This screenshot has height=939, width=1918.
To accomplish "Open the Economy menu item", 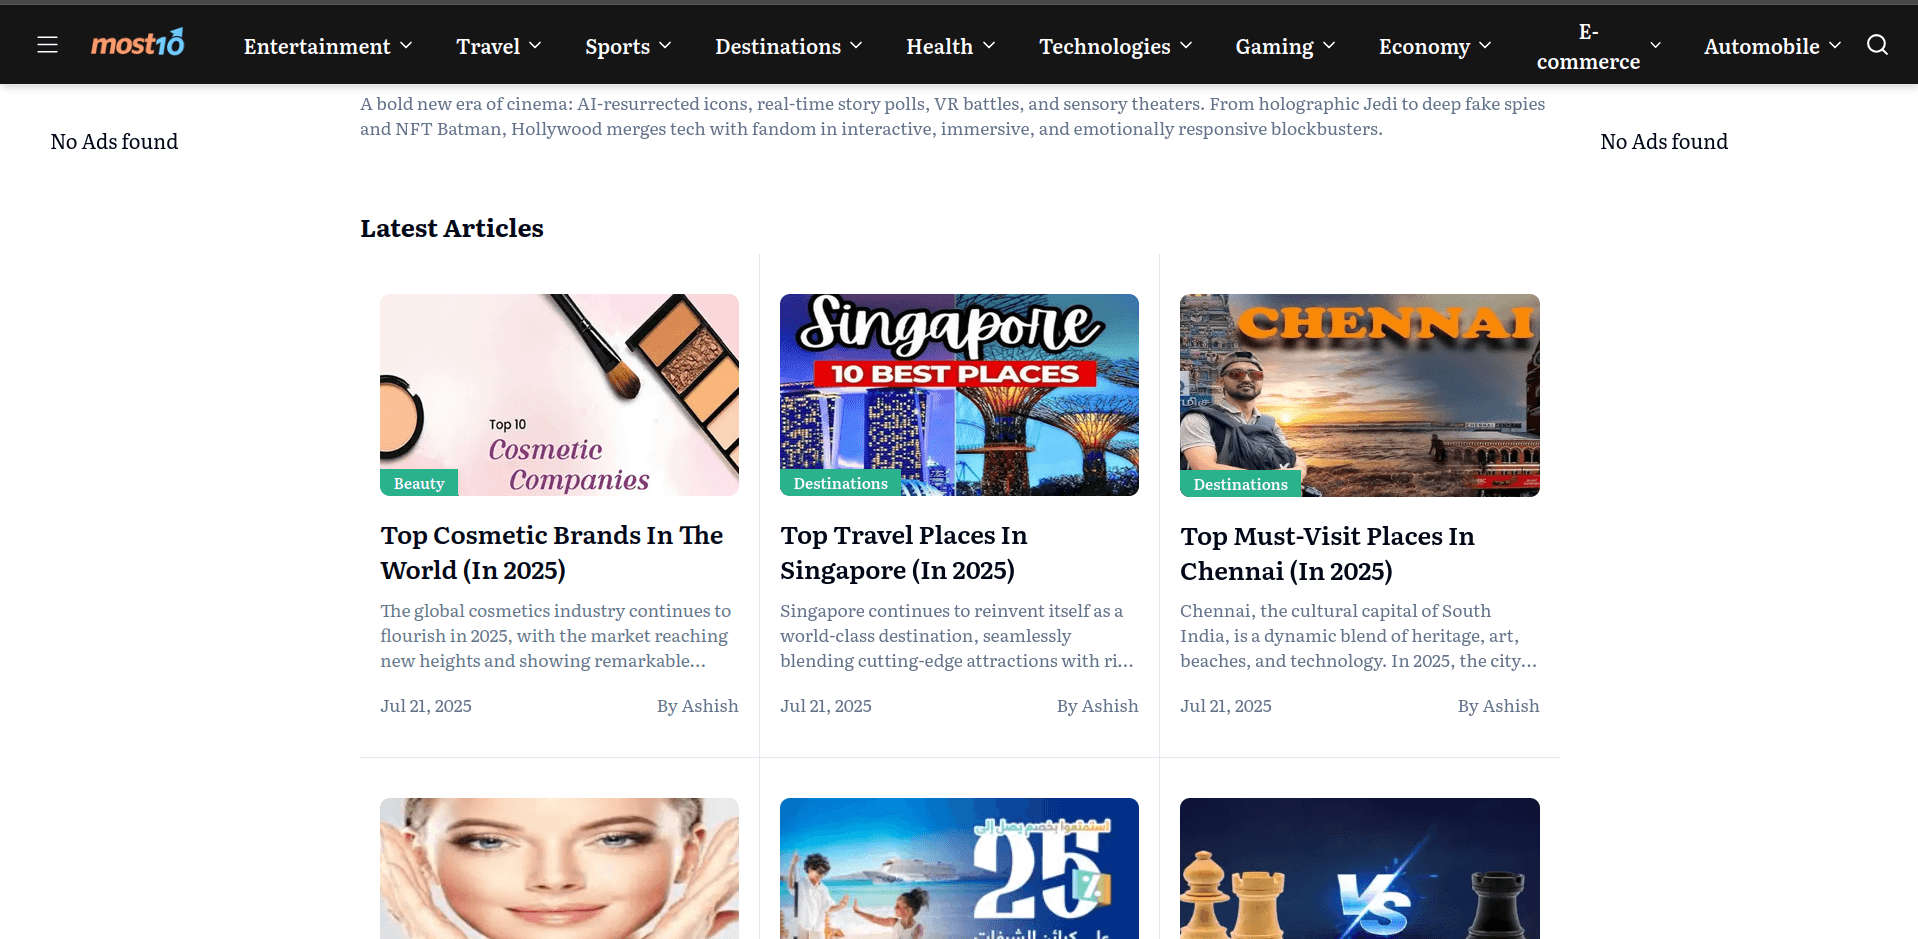I will click(x=1424, y=46).
